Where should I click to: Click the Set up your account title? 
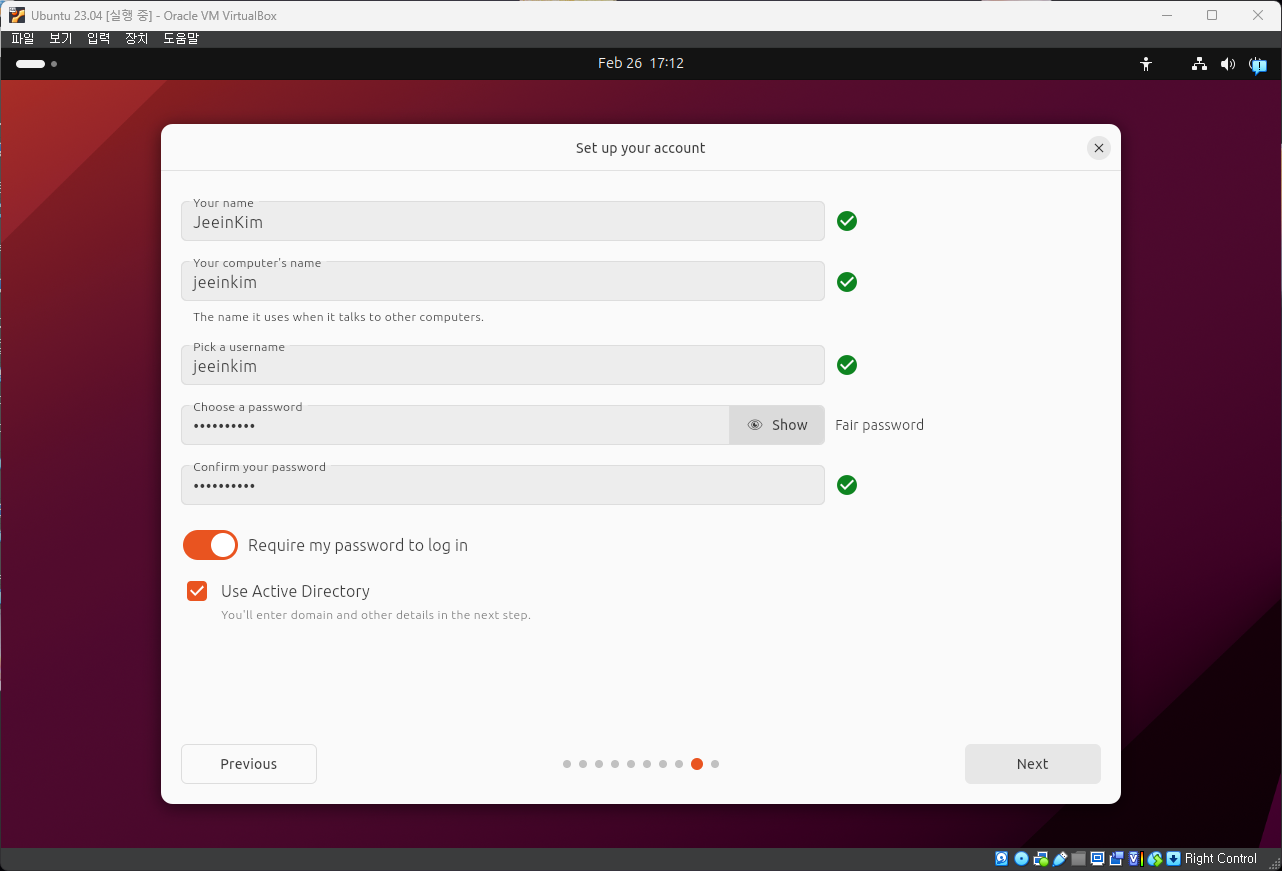tap(641, 148)
